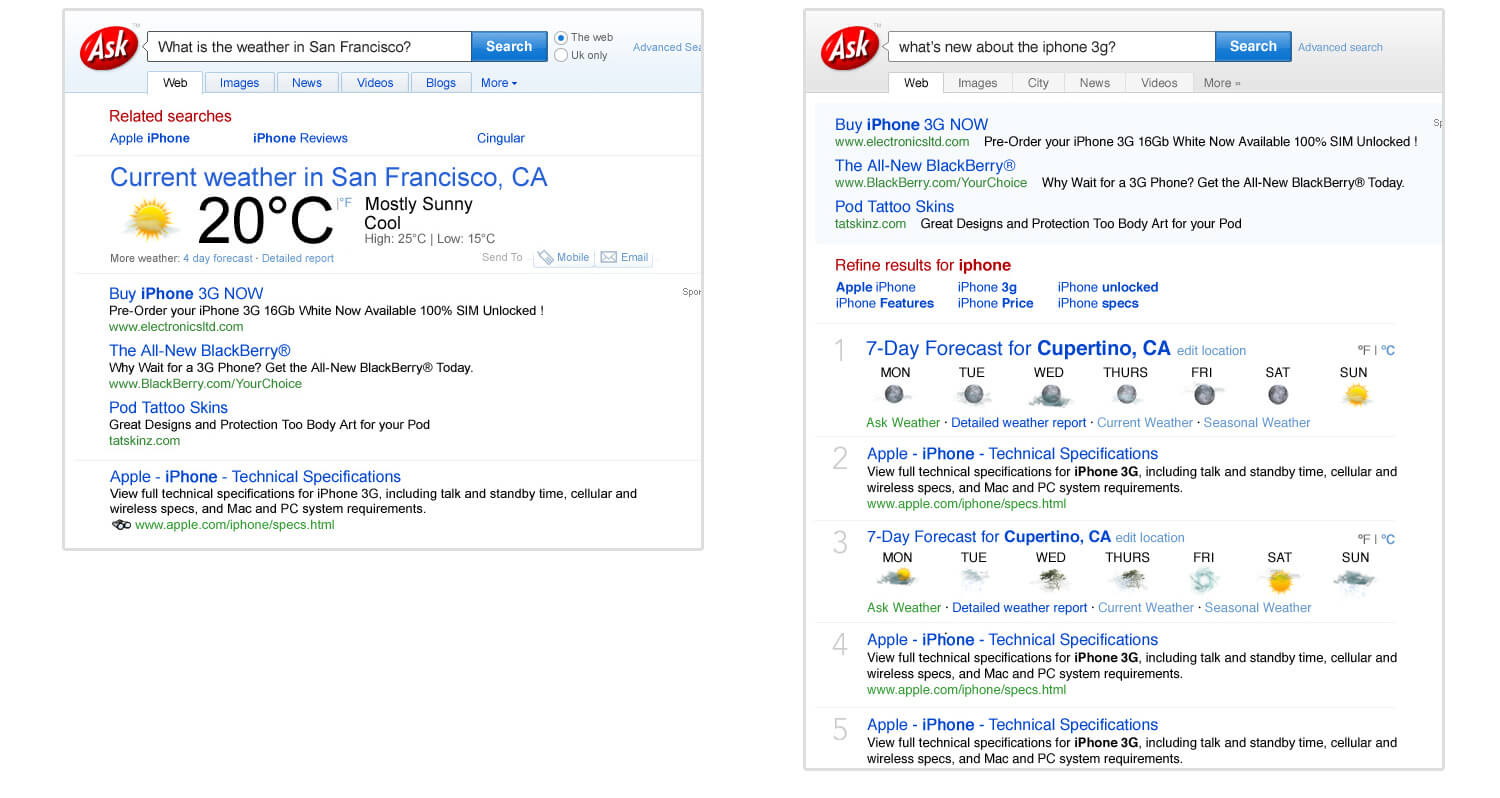Click the 'Cingular' related search
Viewport: 1500px width, 798px height.
501,138
